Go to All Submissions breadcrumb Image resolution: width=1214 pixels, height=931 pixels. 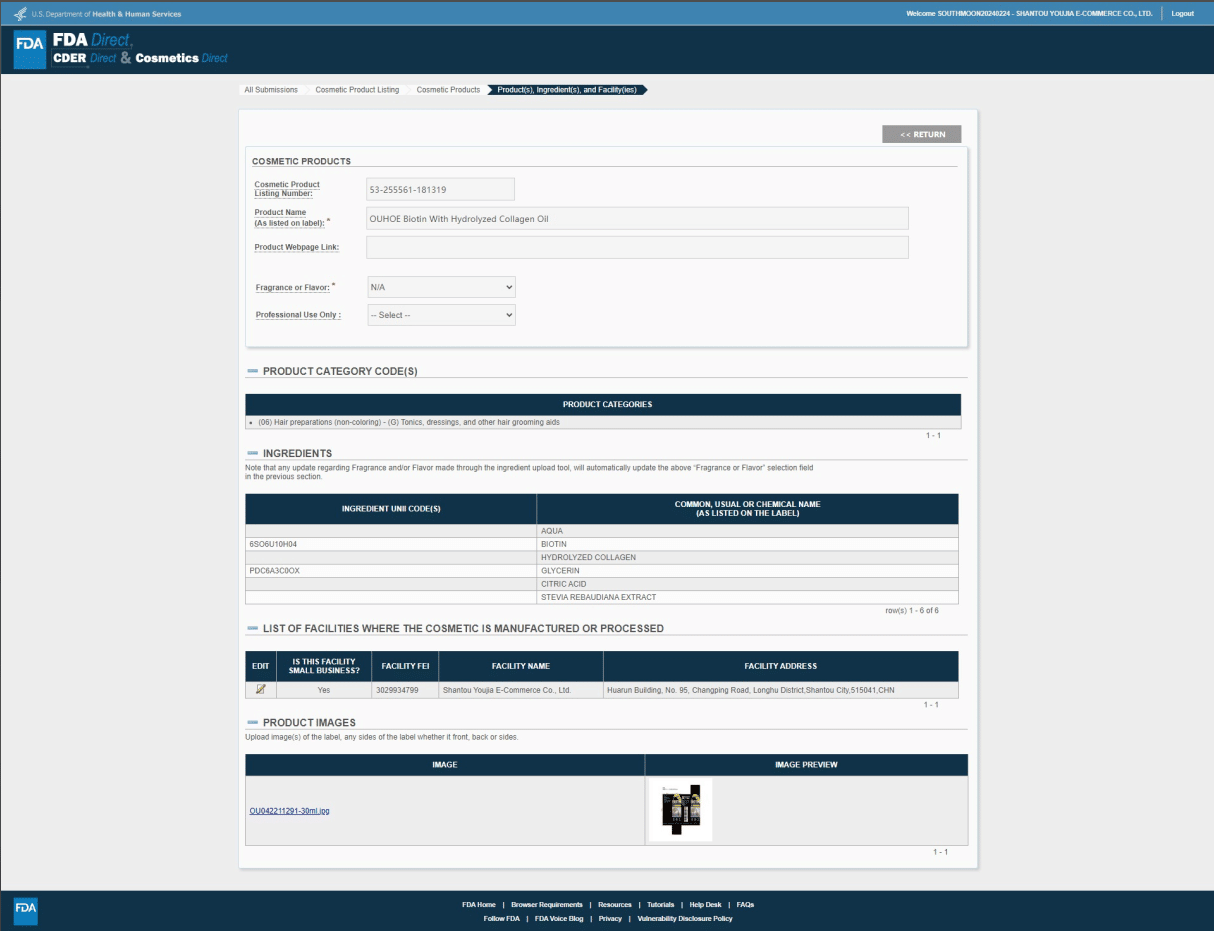click(271, 90)
